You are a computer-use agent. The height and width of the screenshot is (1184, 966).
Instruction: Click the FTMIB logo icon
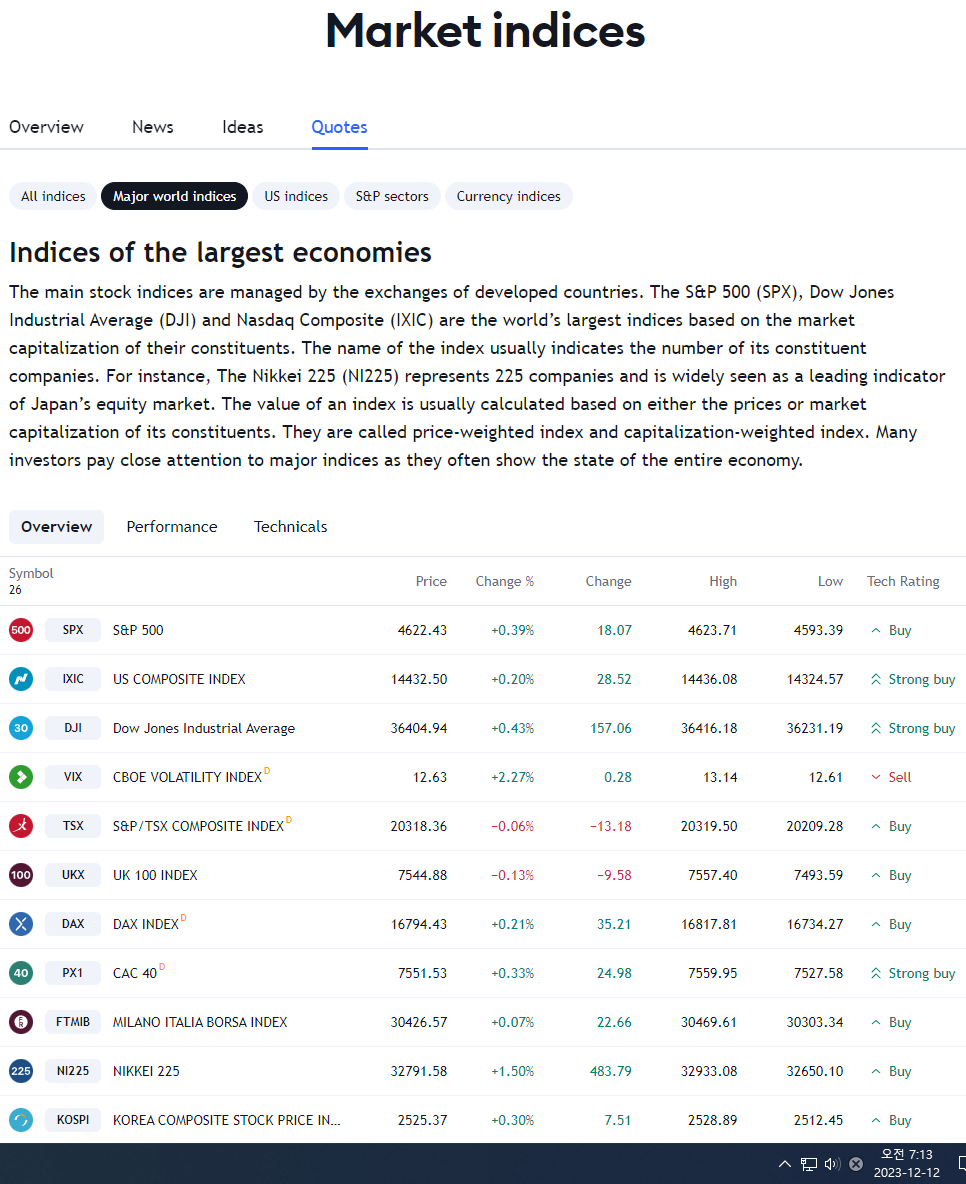click(21, 1022)
